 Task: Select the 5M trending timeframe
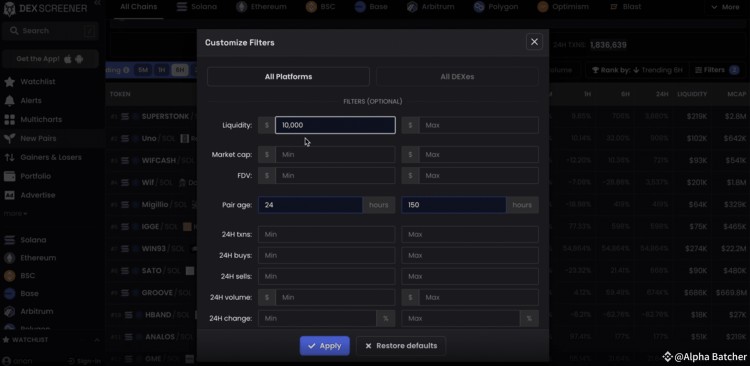[x=143, y=70]
